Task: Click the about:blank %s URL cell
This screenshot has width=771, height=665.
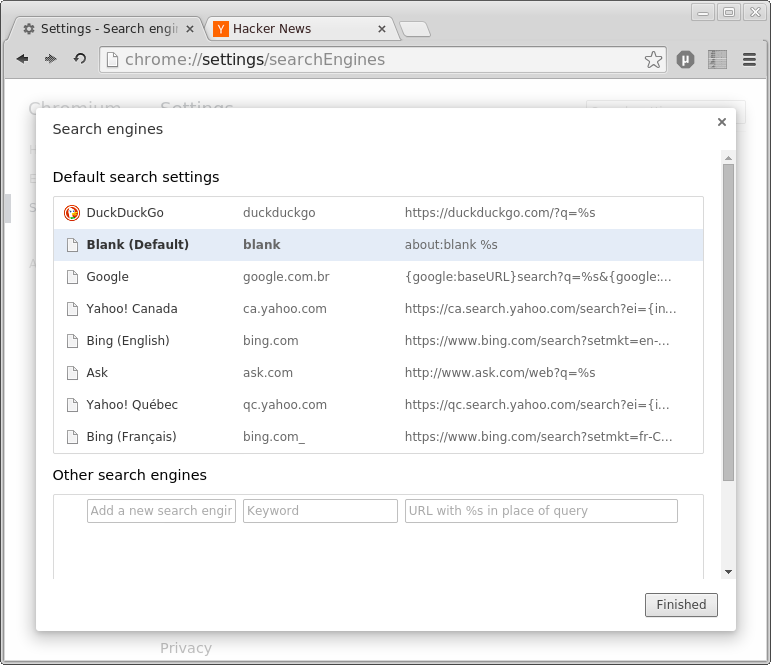Action: (x=451, y=245)
